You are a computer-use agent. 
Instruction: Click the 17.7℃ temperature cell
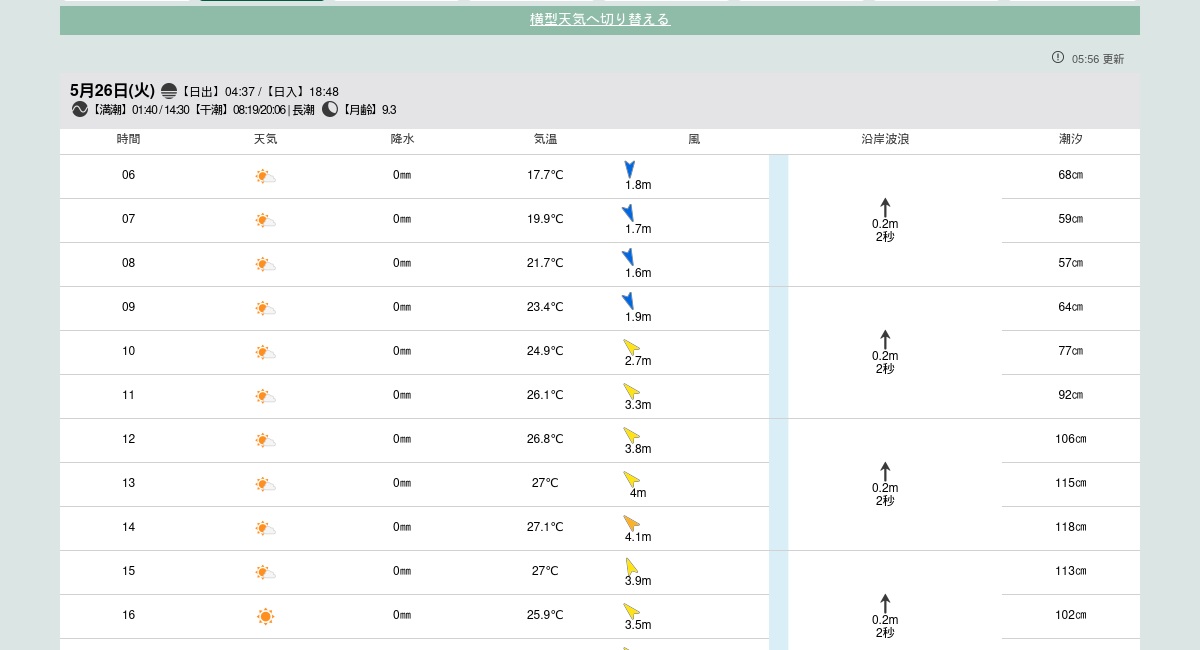545,175
